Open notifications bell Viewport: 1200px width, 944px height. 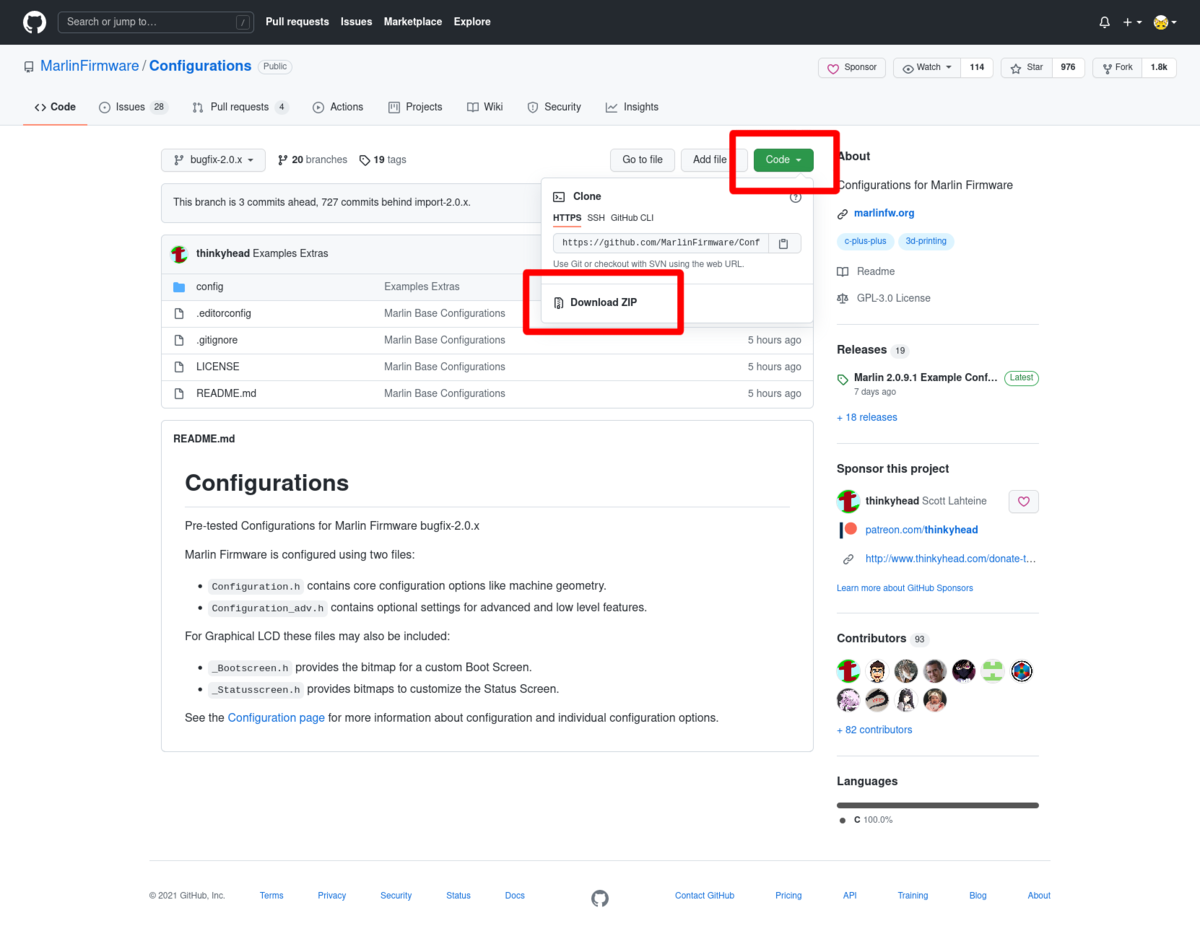pos(1104,22)
